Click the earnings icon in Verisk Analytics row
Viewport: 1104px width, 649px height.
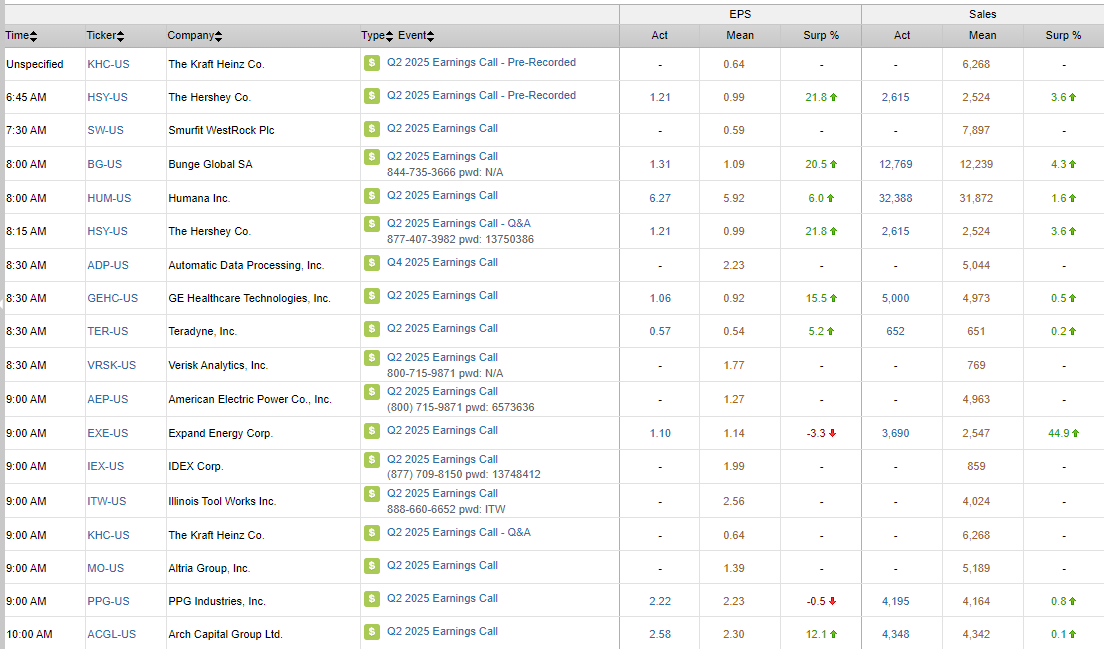tap(372, 358)
